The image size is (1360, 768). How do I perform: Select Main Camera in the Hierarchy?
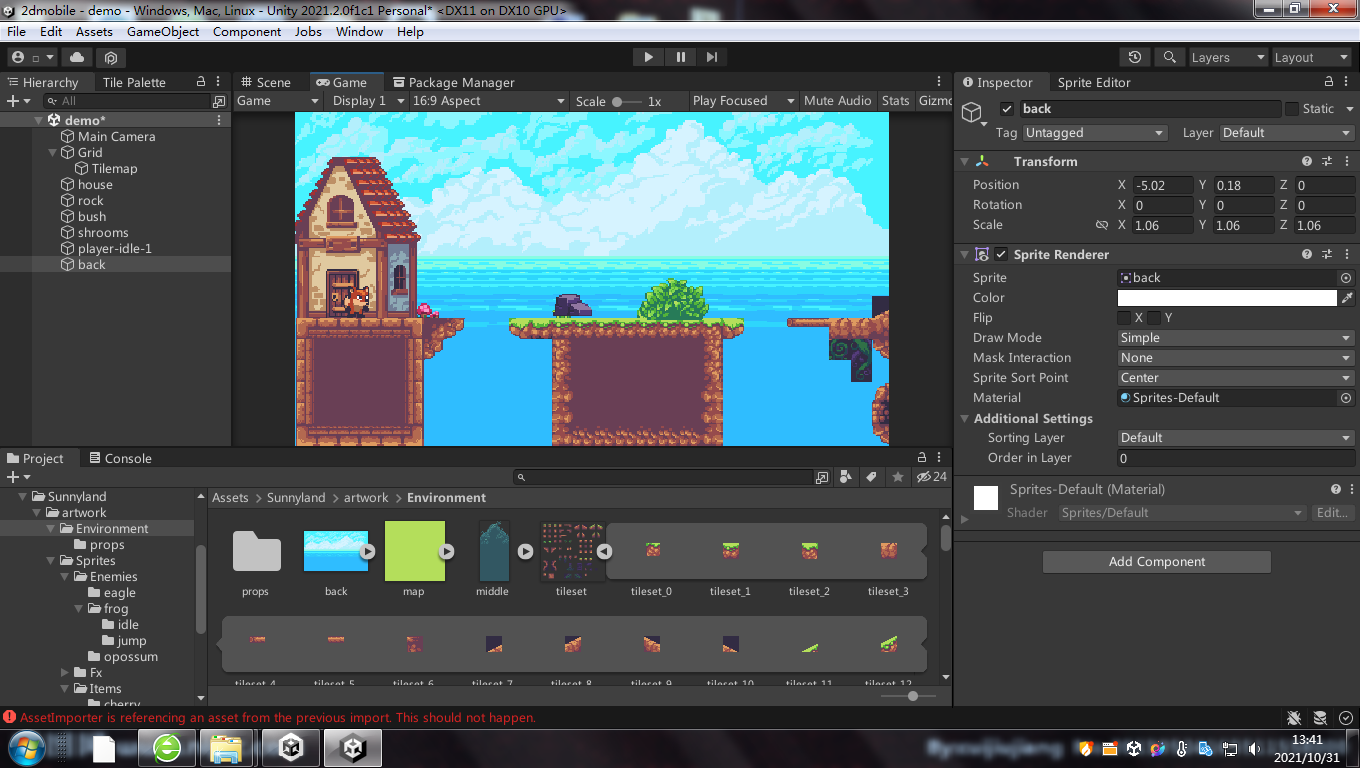click(x=116, y=136)
